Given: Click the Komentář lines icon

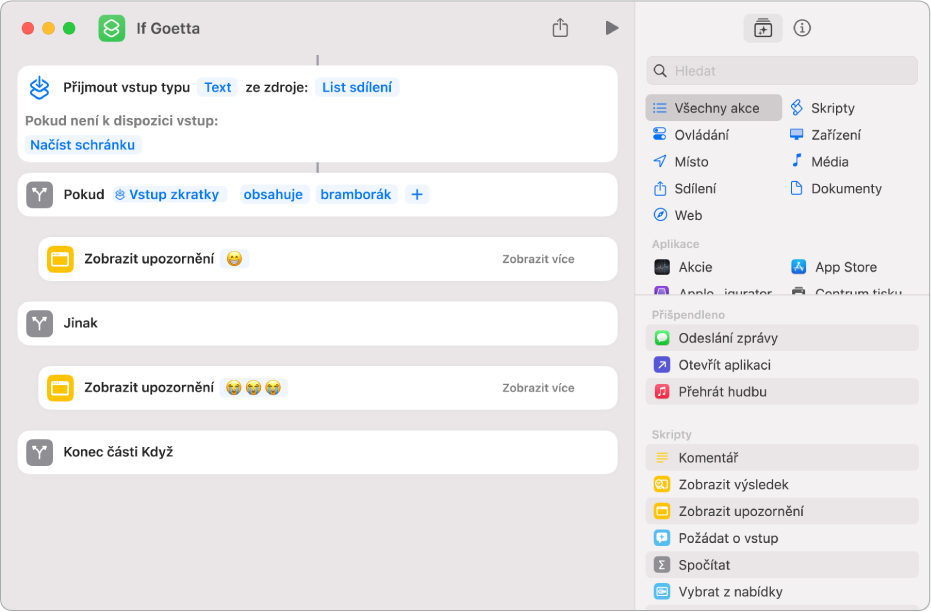Looking at the screenshot, I should pyautogui.click(x=661, y=458).
